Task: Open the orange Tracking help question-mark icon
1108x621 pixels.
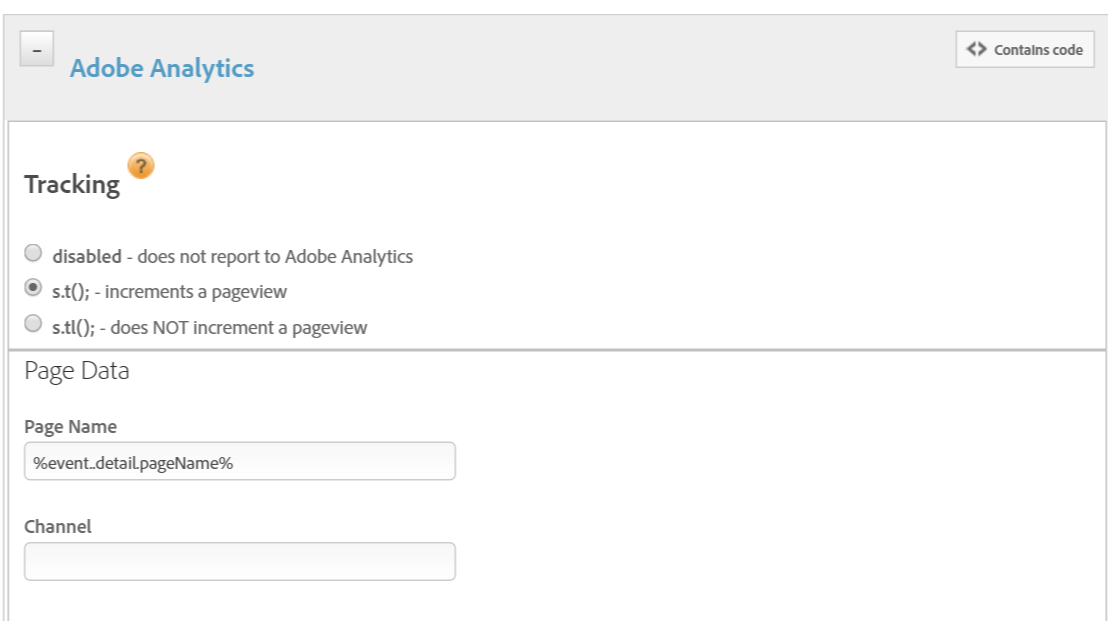Action: [141, 166]
